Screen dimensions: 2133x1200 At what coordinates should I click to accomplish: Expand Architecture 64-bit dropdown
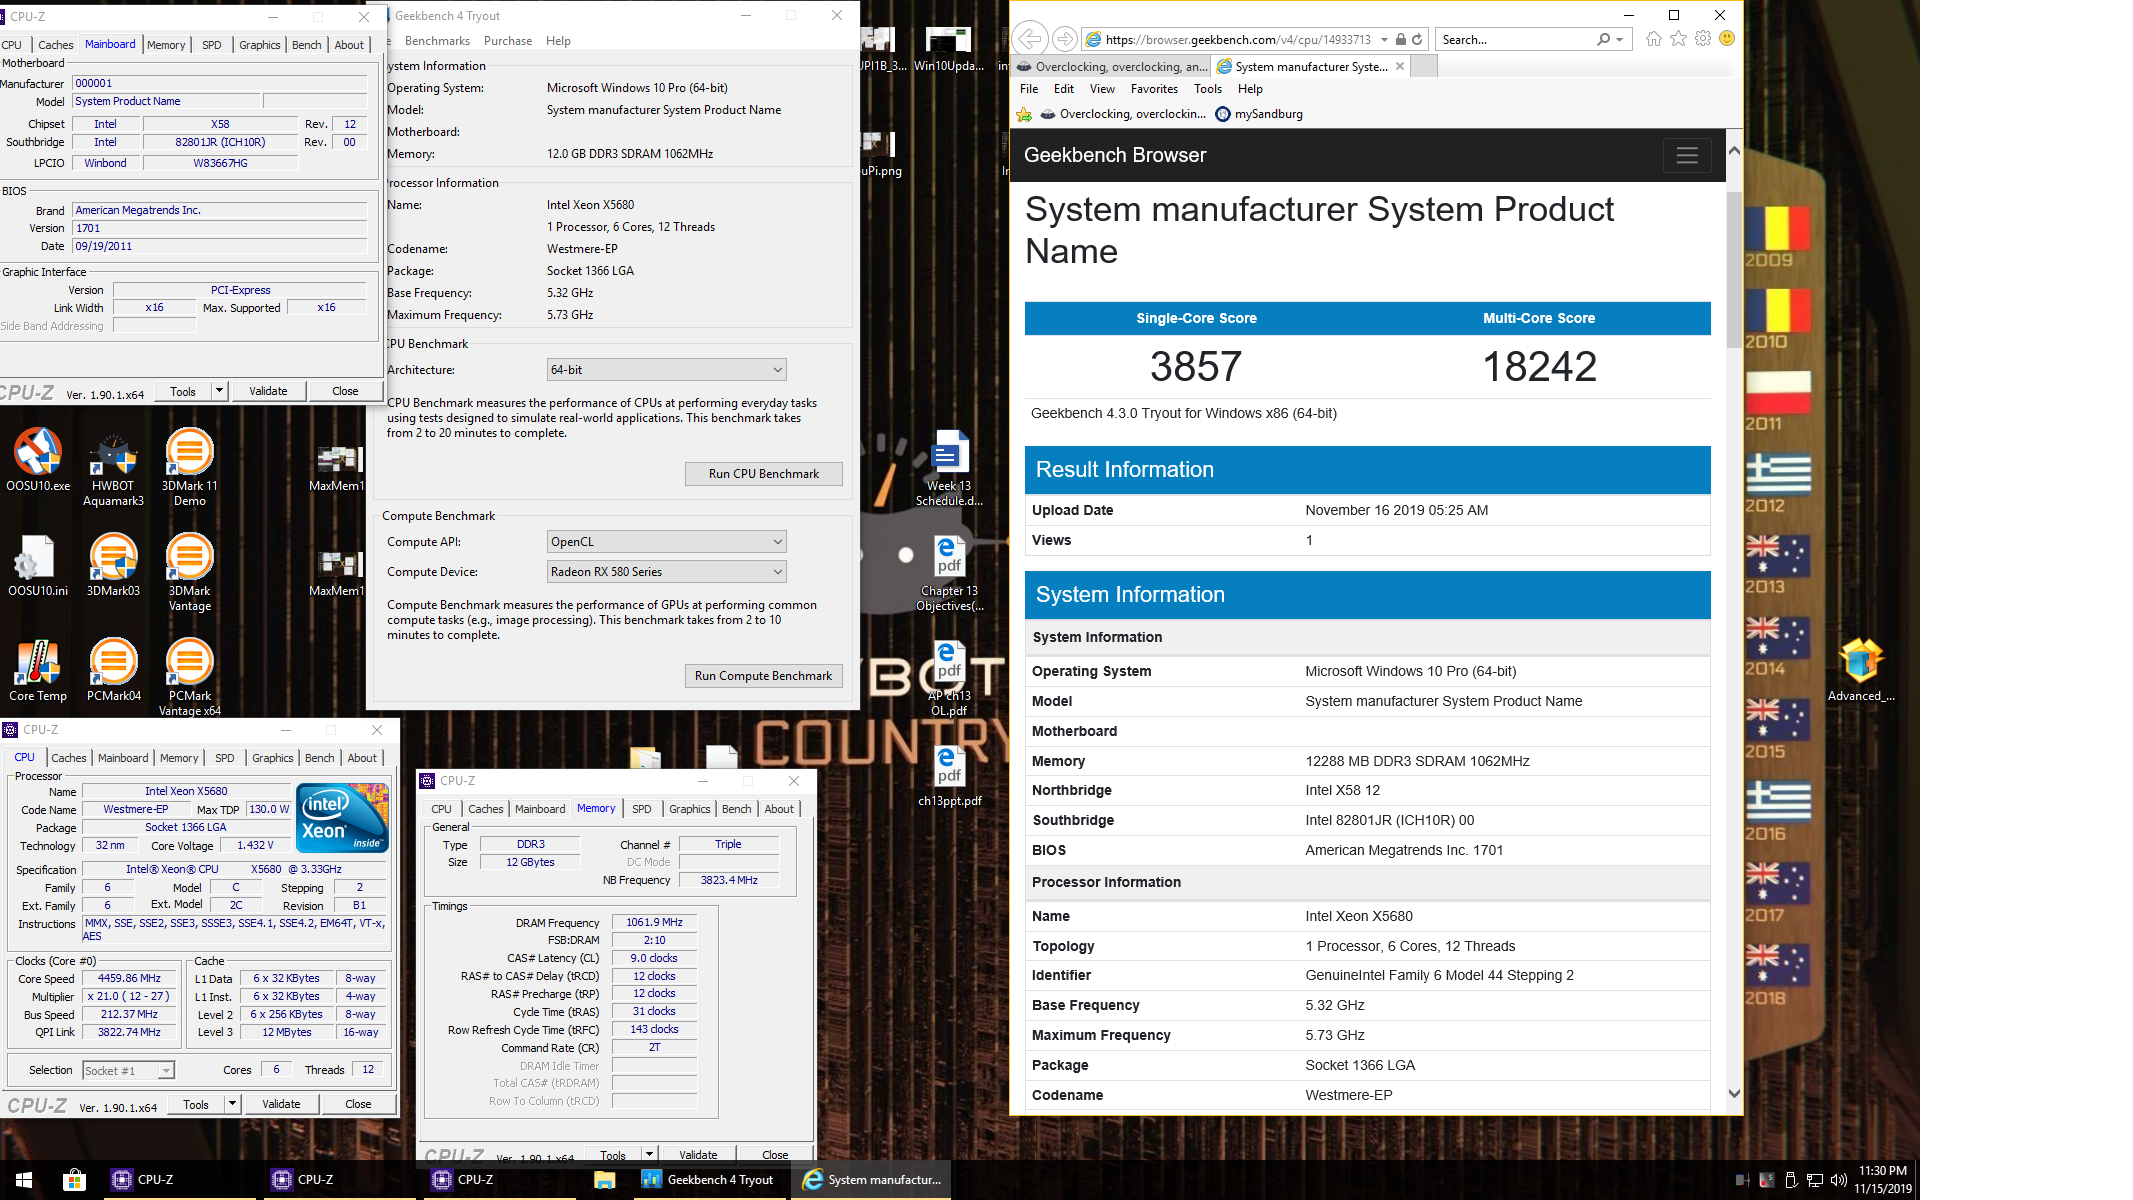tap(666, 370)
